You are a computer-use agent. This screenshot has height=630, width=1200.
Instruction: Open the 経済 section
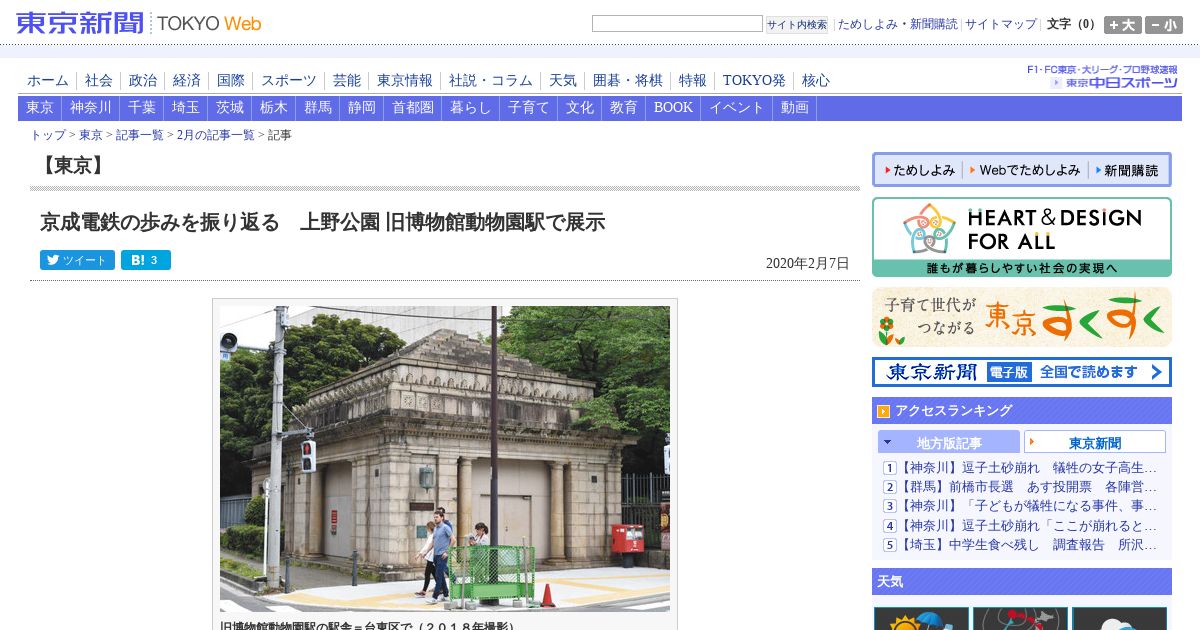[x=187, y=81]
